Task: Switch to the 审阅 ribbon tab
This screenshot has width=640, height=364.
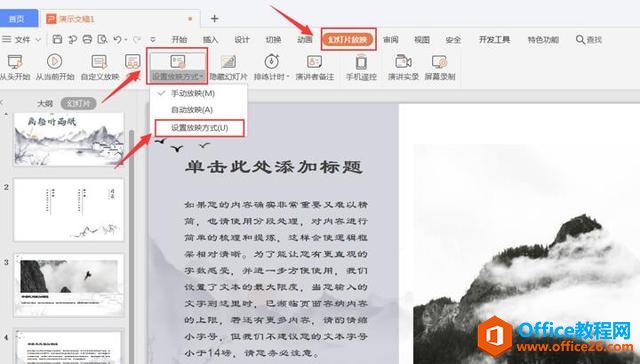Action: coord(391,40)
